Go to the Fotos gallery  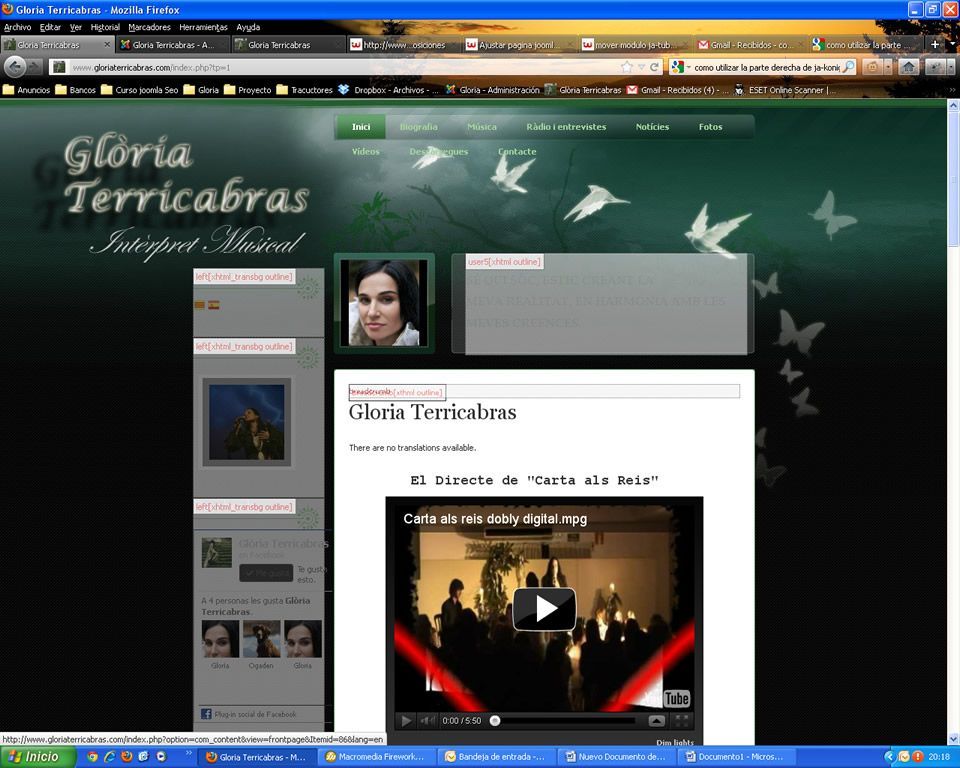[710, 127]
